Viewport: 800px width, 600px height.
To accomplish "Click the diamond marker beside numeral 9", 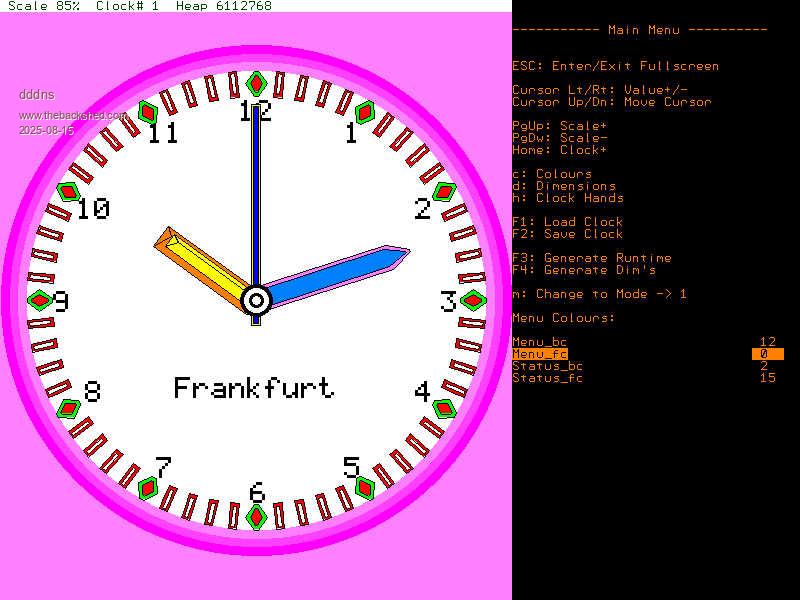I will point(39,300).
